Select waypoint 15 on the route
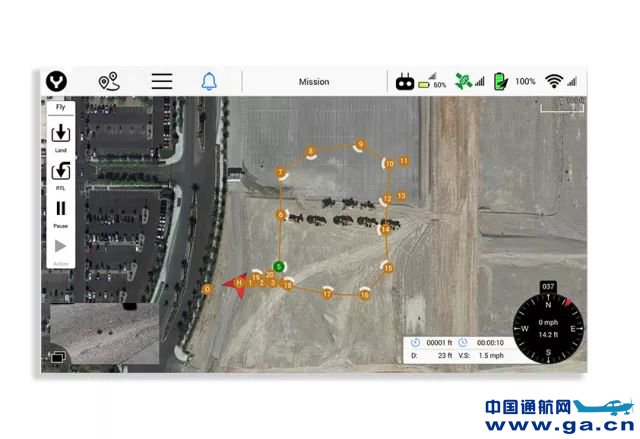The height and width of the screenshot is (439, 640). [x=388, y=268]
